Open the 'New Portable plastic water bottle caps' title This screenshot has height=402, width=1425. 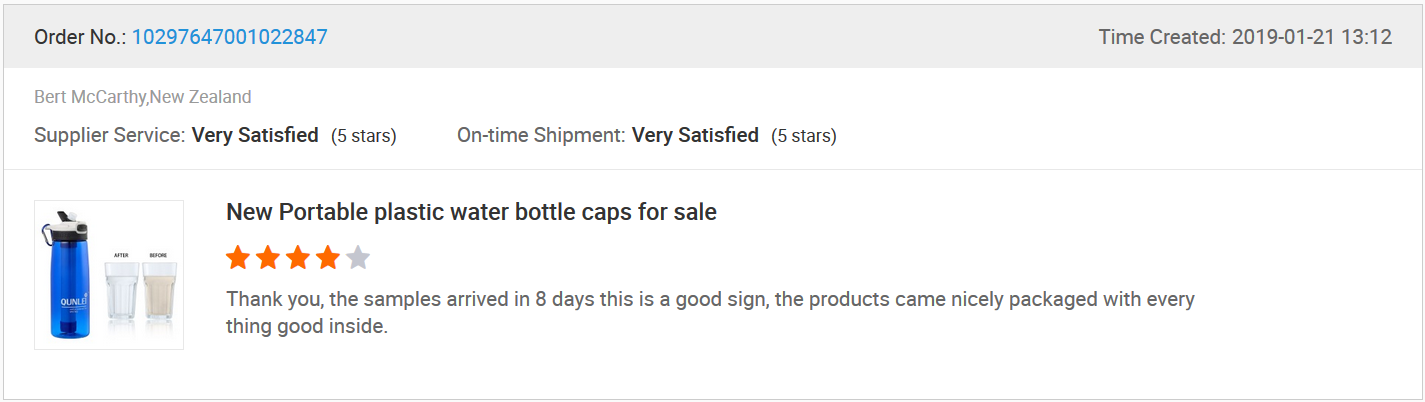[471, 212]
